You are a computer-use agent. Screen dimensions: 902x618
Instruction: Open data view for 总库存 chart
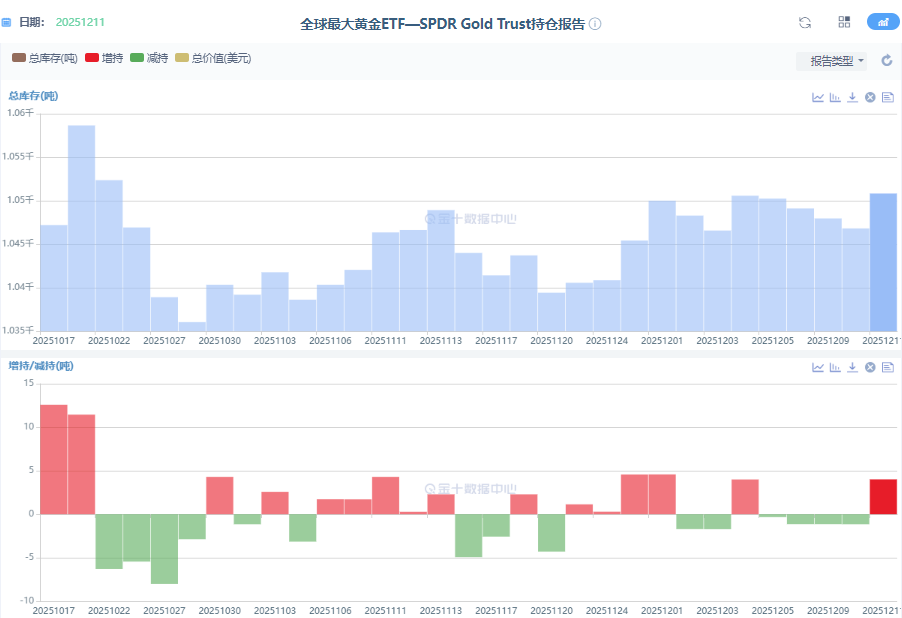(887, 97)
